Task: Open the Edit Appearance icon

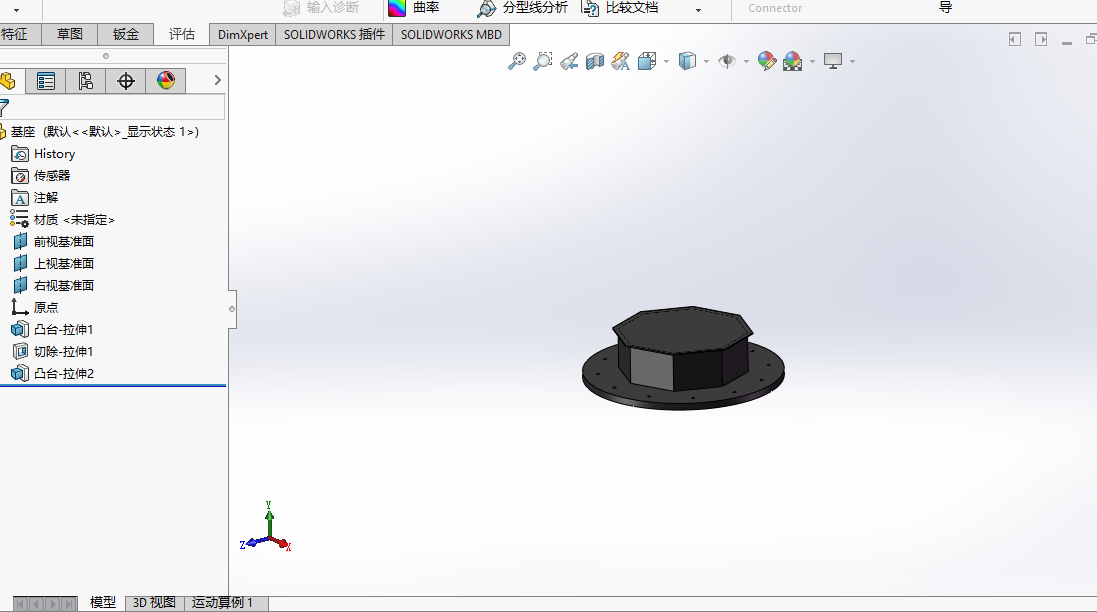Action: coord(767,61)
